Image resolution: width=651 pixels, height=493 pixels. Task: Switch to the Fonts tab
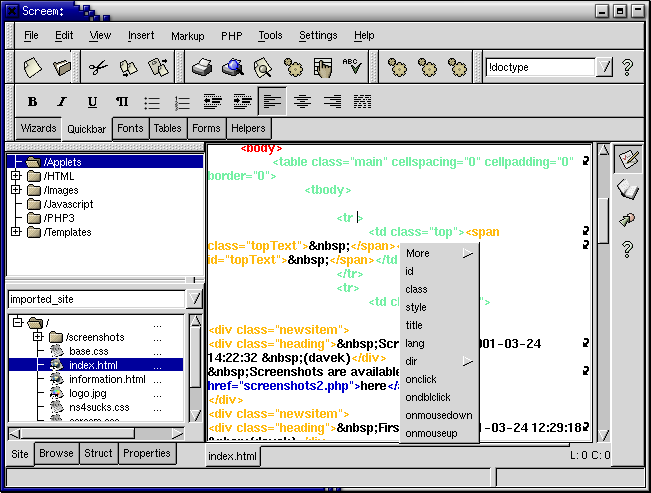130,128
